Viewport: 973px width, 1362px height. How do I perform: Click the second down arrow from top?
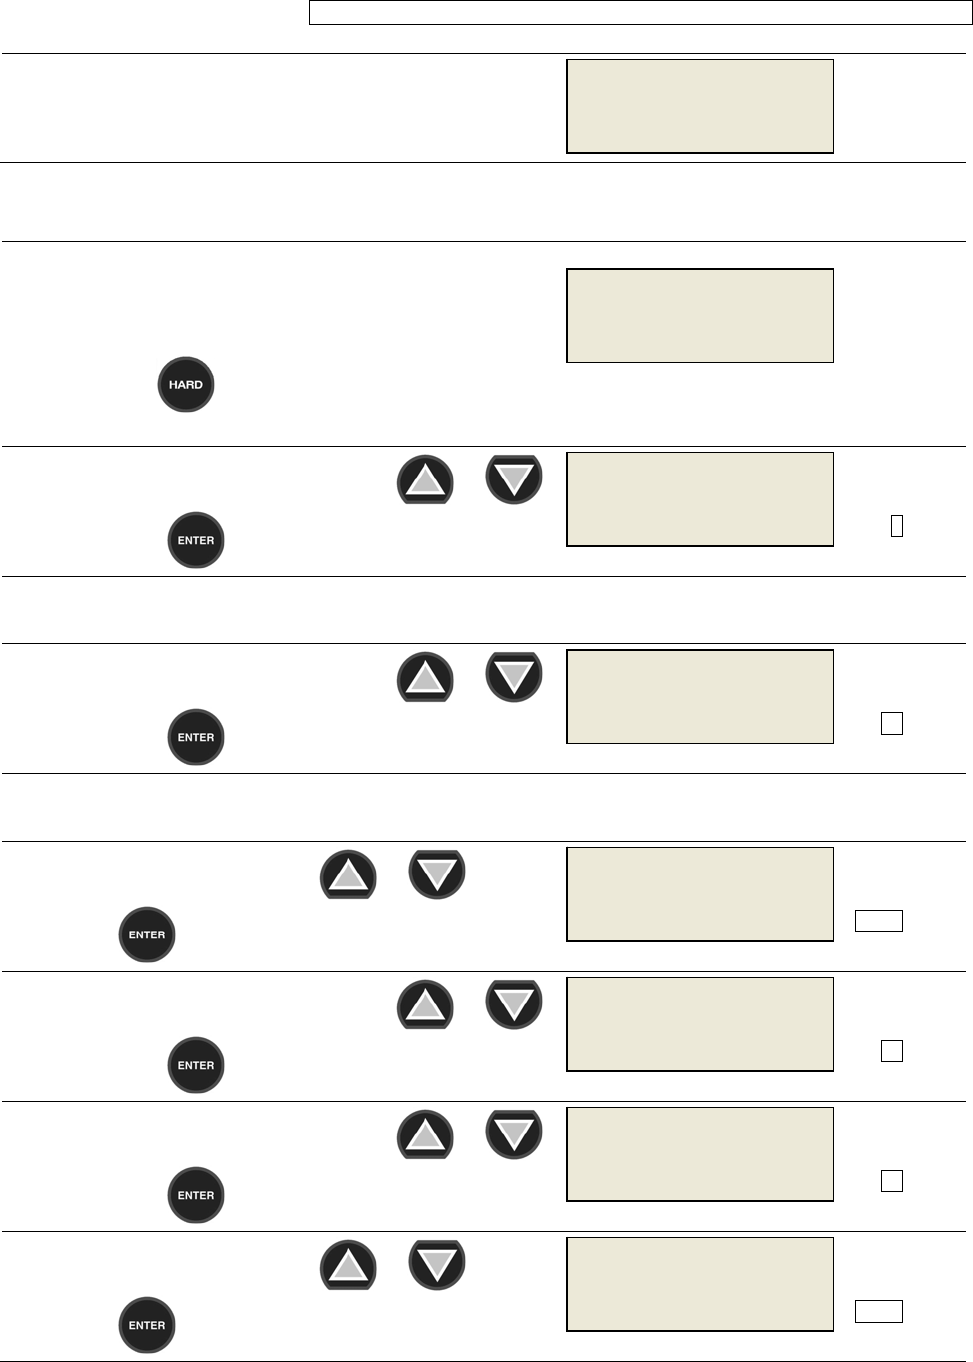[514, 677]
